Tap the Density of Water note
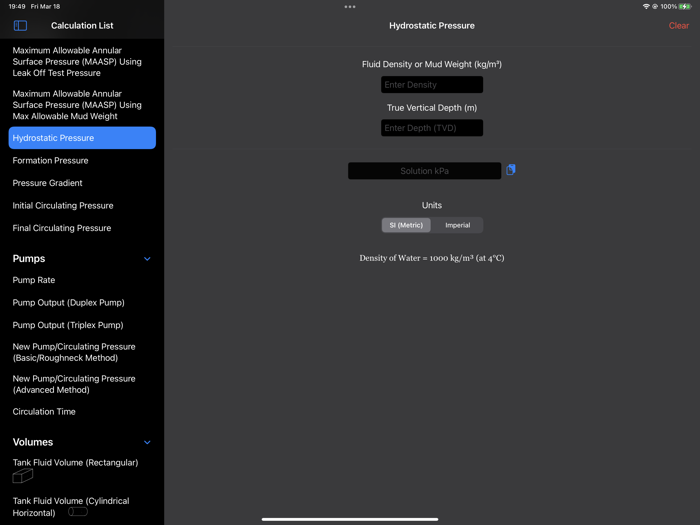 tap(432, 258)
